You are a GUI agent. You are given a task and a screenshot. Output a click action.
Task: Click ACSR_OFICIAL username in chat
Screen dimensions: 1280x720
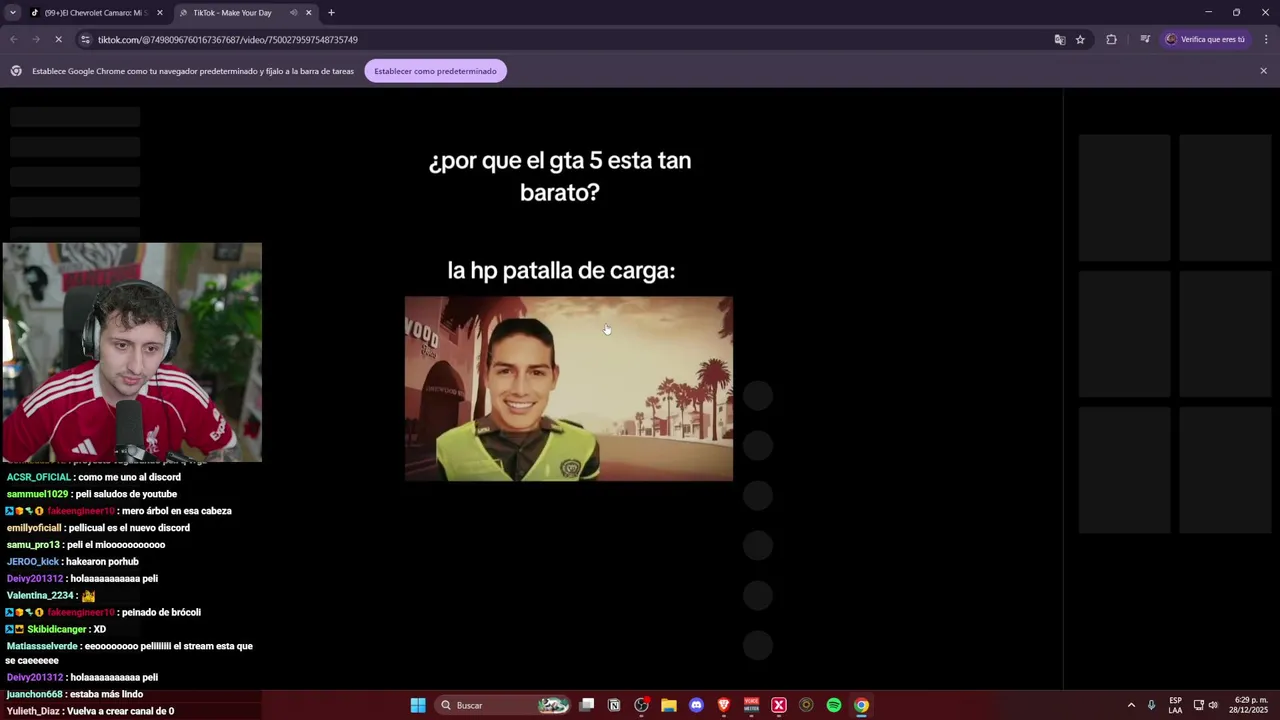(x=38, y=477)
